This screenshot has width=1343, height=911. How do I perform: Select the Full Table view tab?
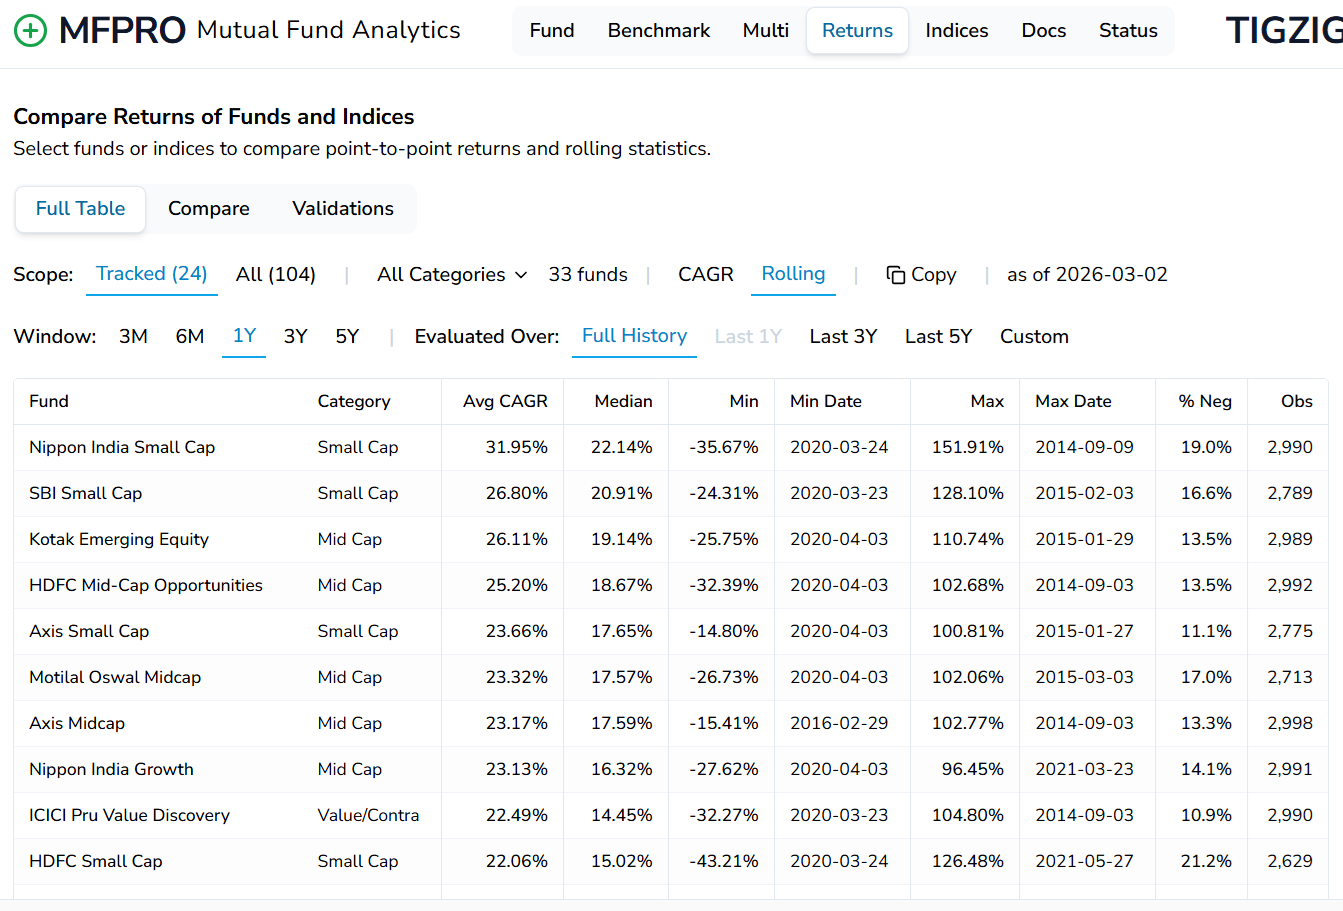tap(81, 209)
